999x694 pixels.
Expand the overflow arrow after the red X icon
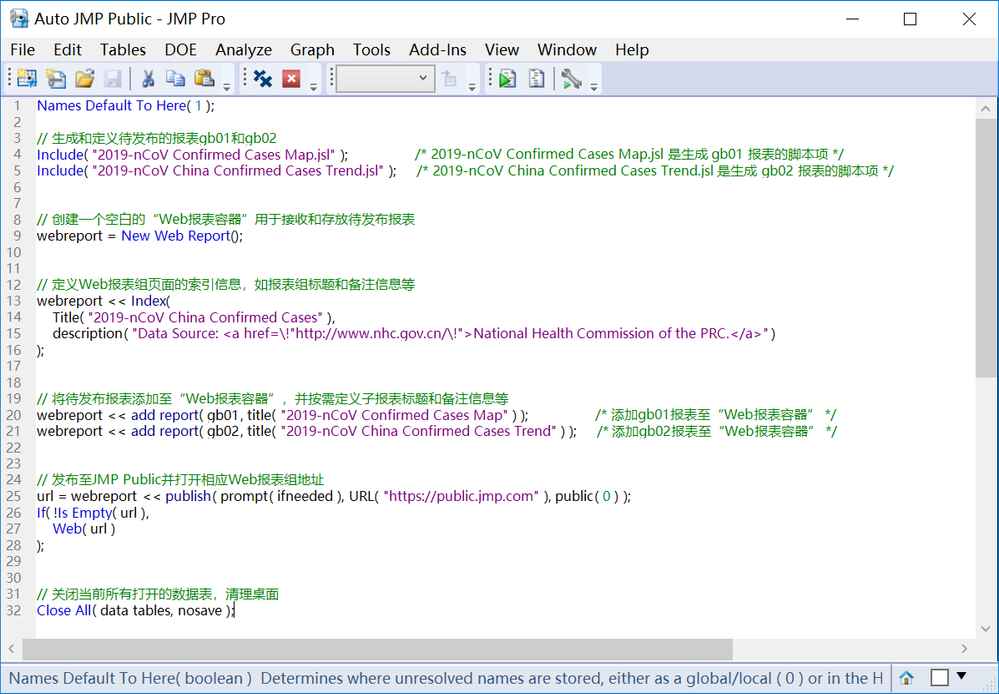click(313, 86)
